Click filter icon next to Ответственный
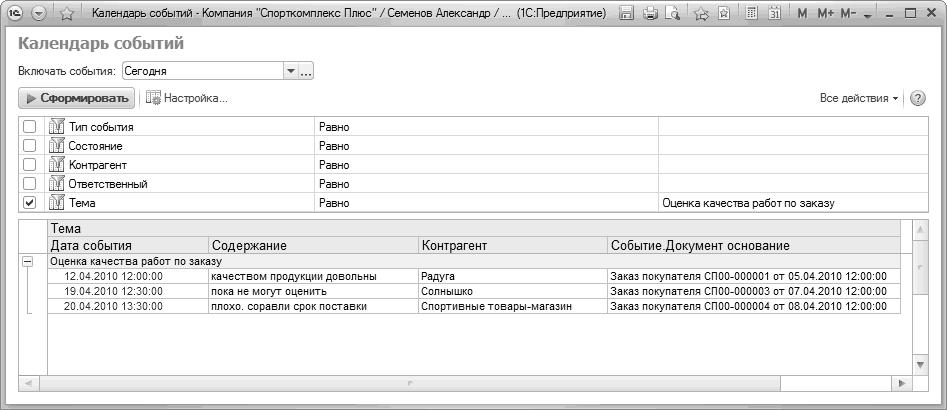The height and width of the screenshot is (410, 947). (x=56, y=184)
